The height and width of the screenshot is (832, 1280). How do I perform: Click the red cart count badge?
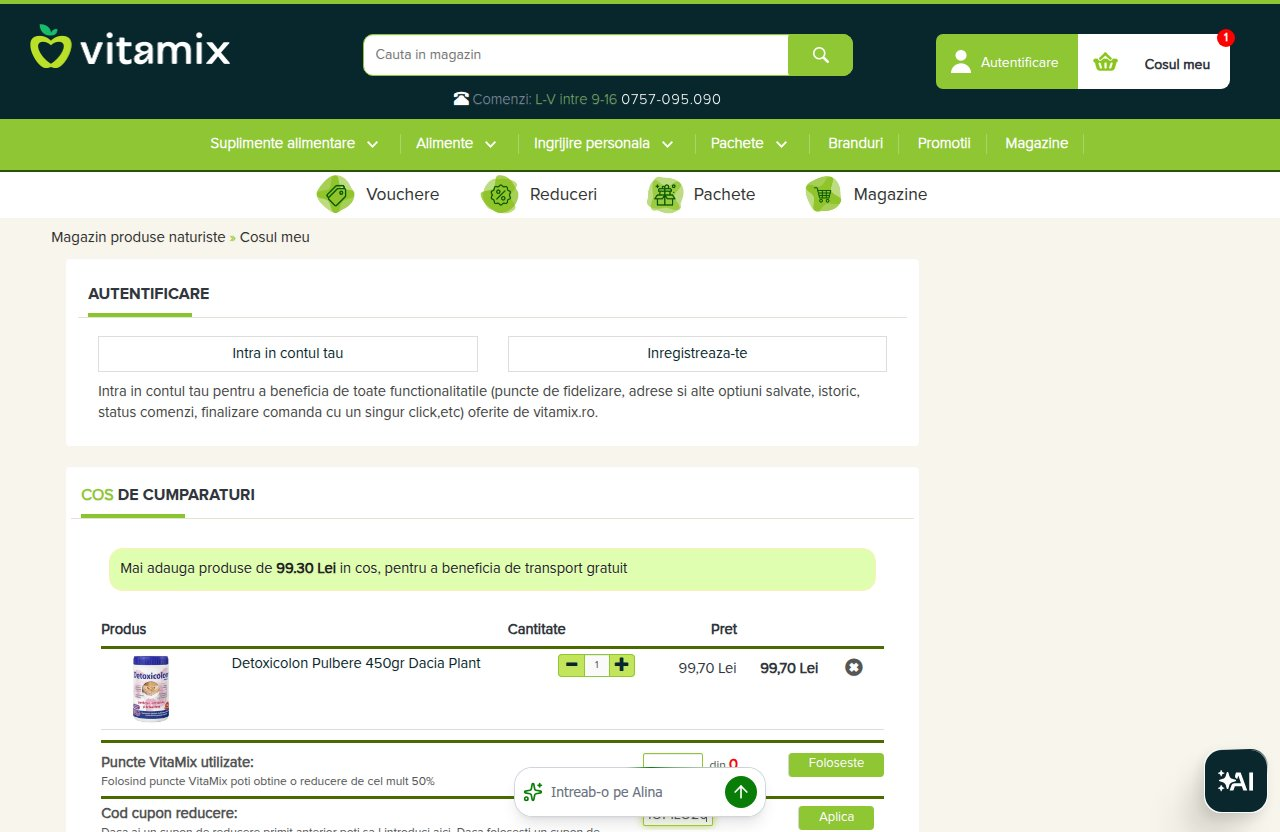click(x=1226, y=38)
